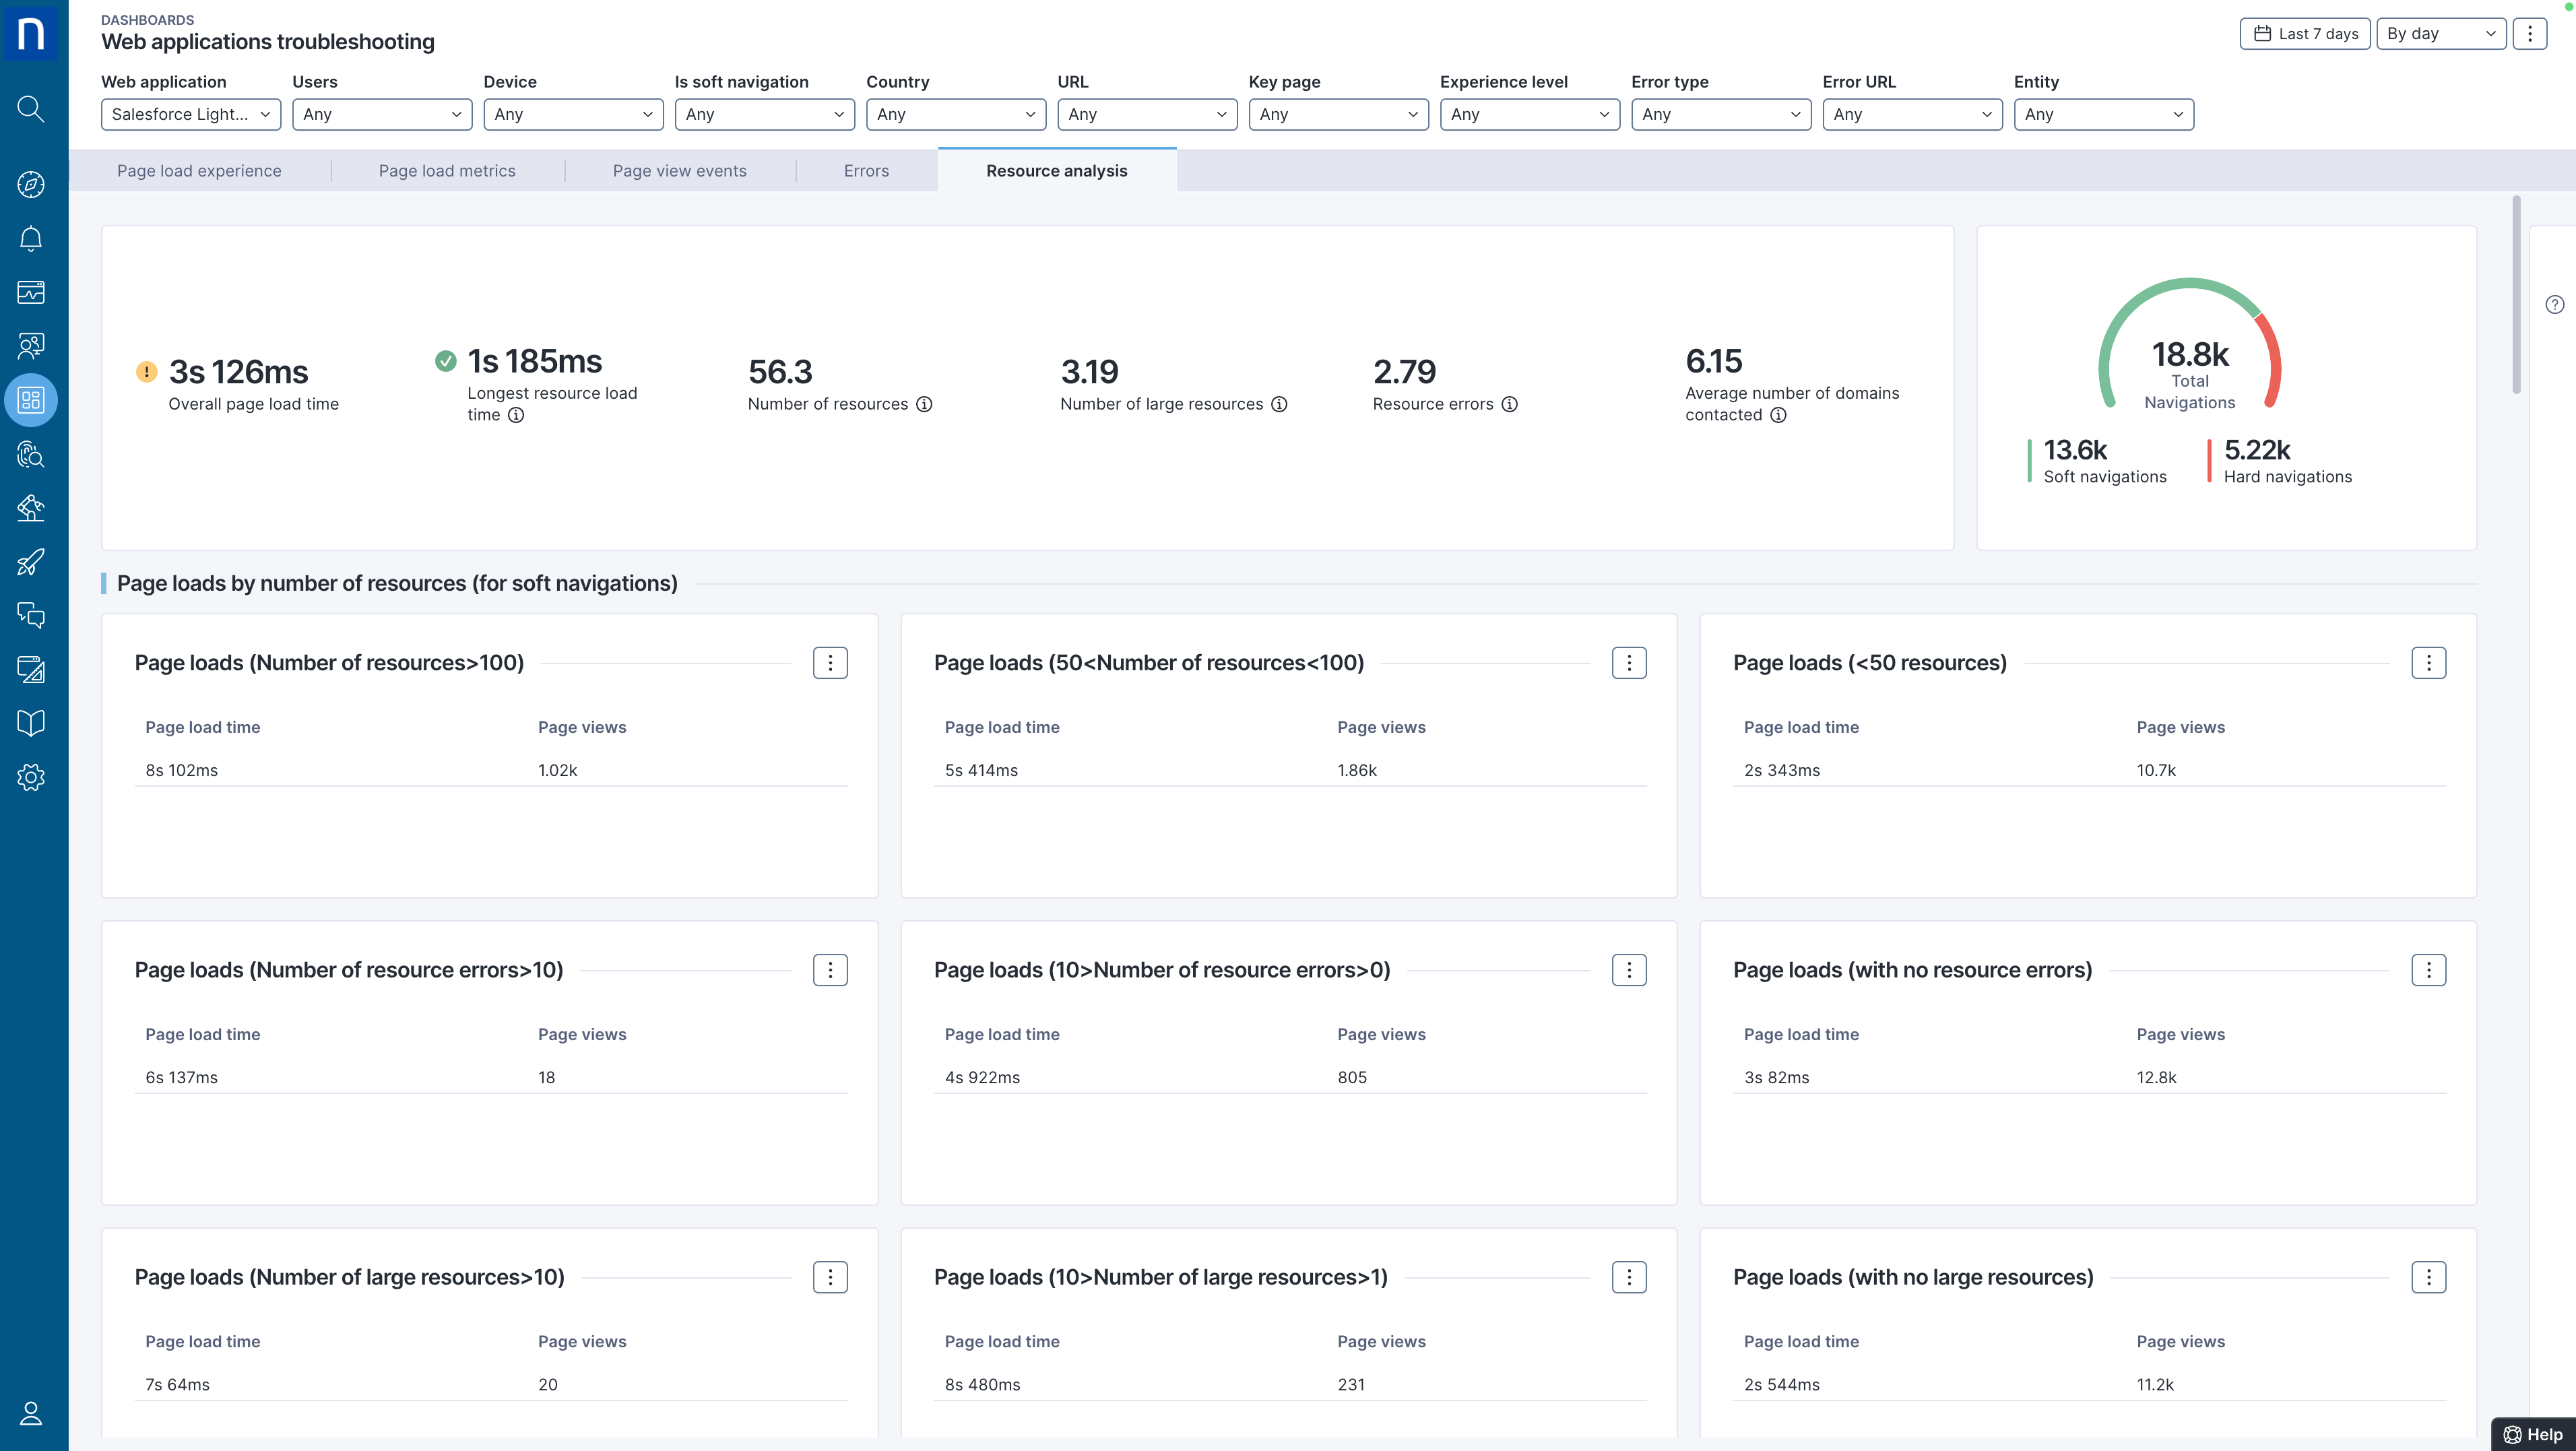This screenshot has height=1451, width=2576.
Task: Click the user profile icon
Action: coord(31,1413)
